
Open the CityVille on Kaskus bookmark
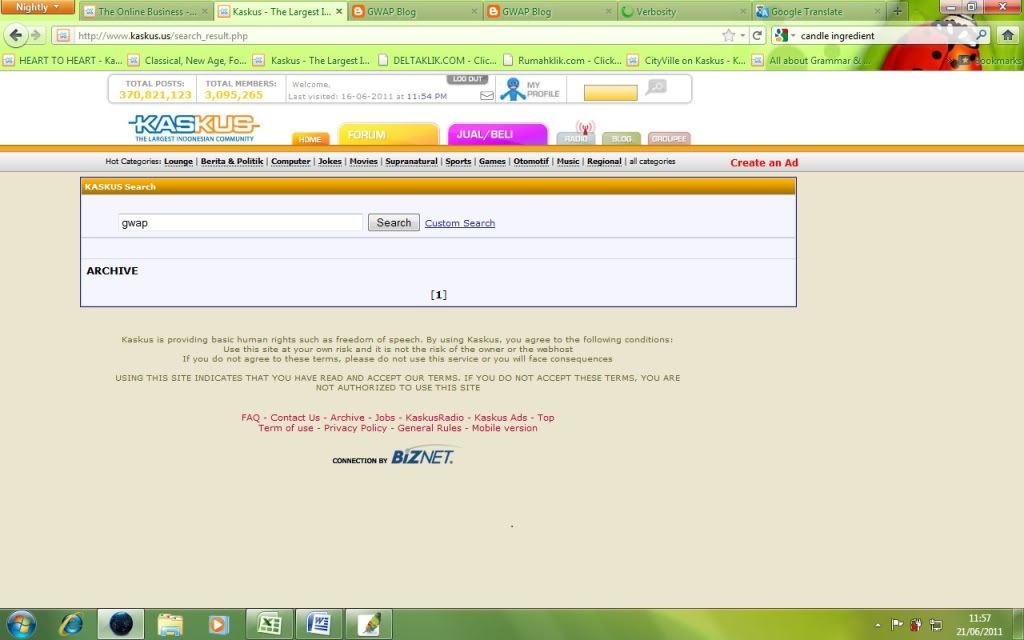687,61
